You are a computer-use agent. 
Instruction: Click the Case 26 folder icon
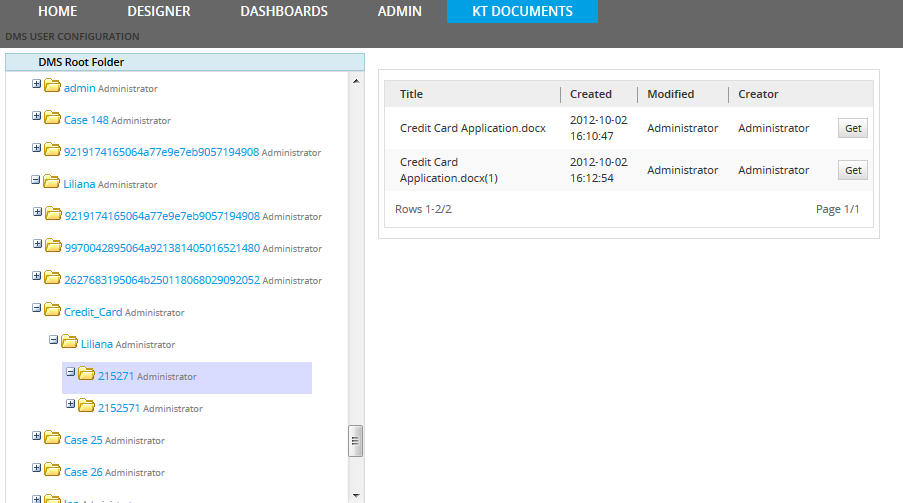[52, 471]
